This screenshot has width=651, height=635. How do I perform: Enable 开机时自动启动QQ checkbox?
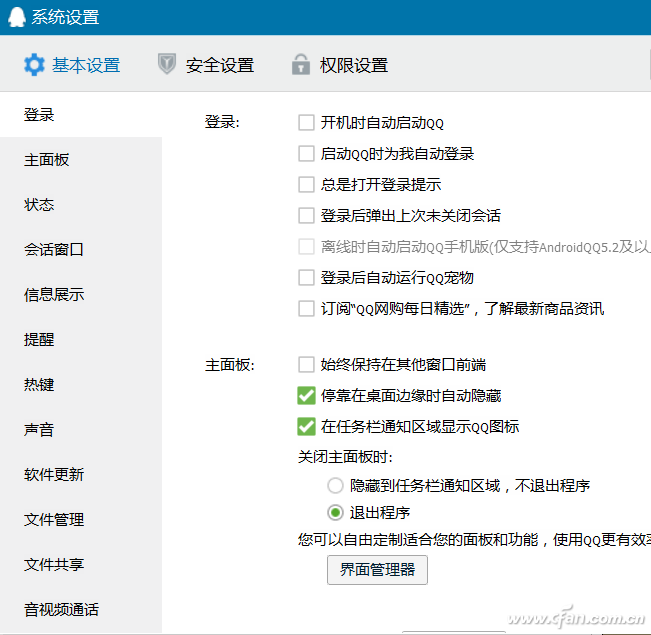[x=306, y=123]
